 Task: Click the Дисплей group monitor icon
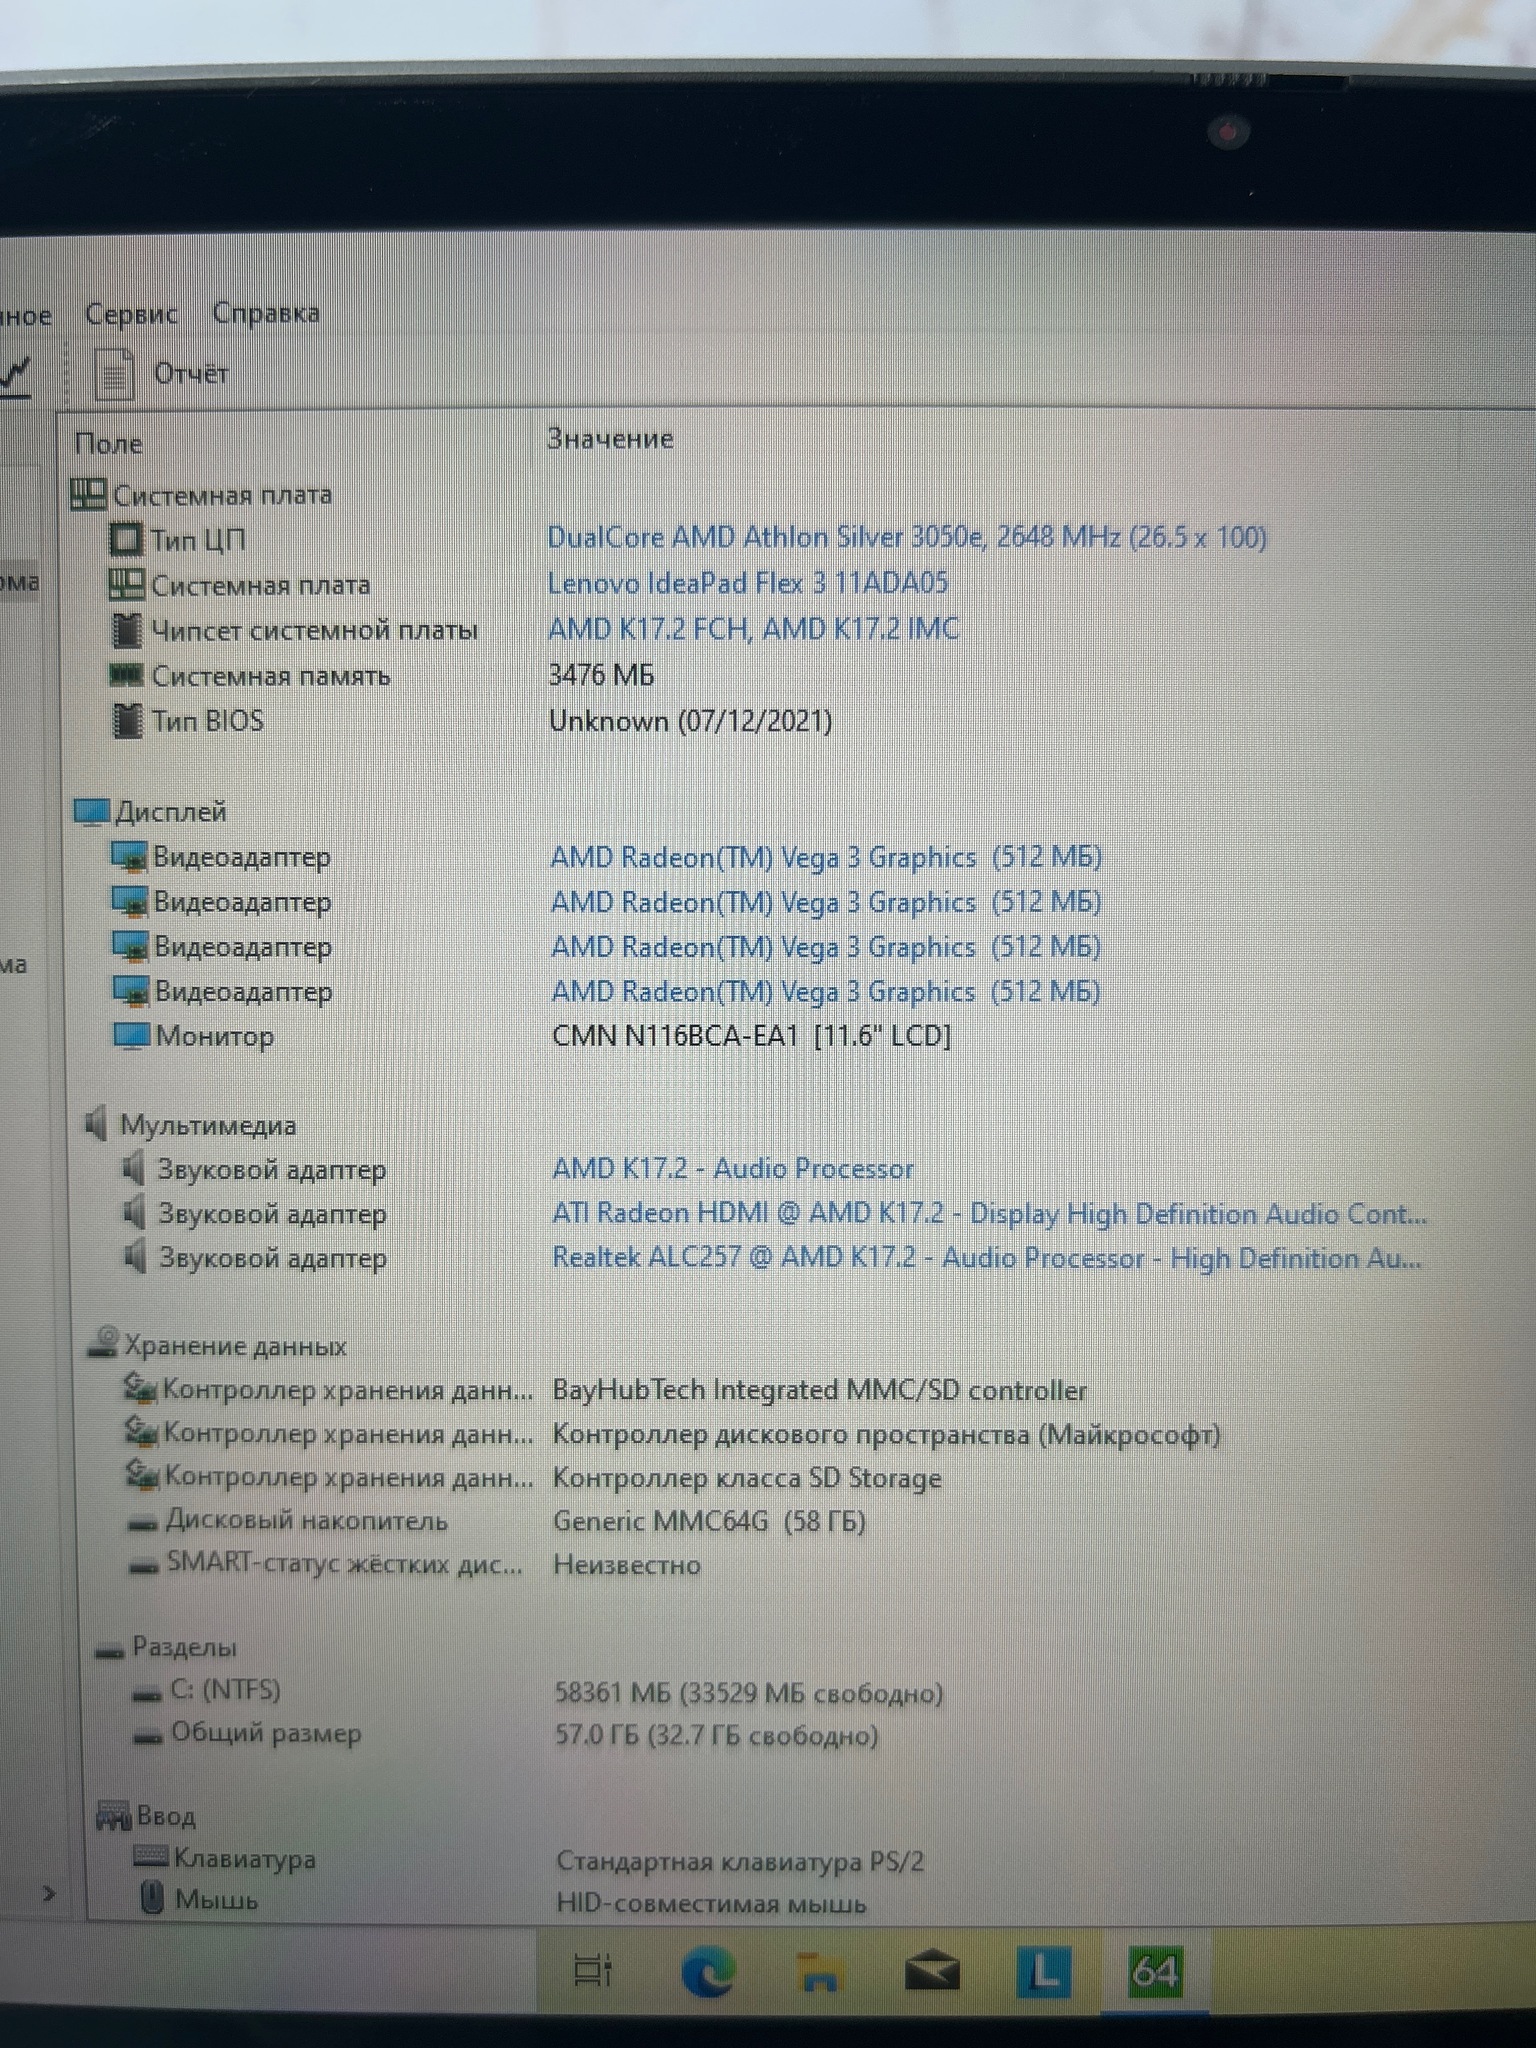(x=91, y=812)
